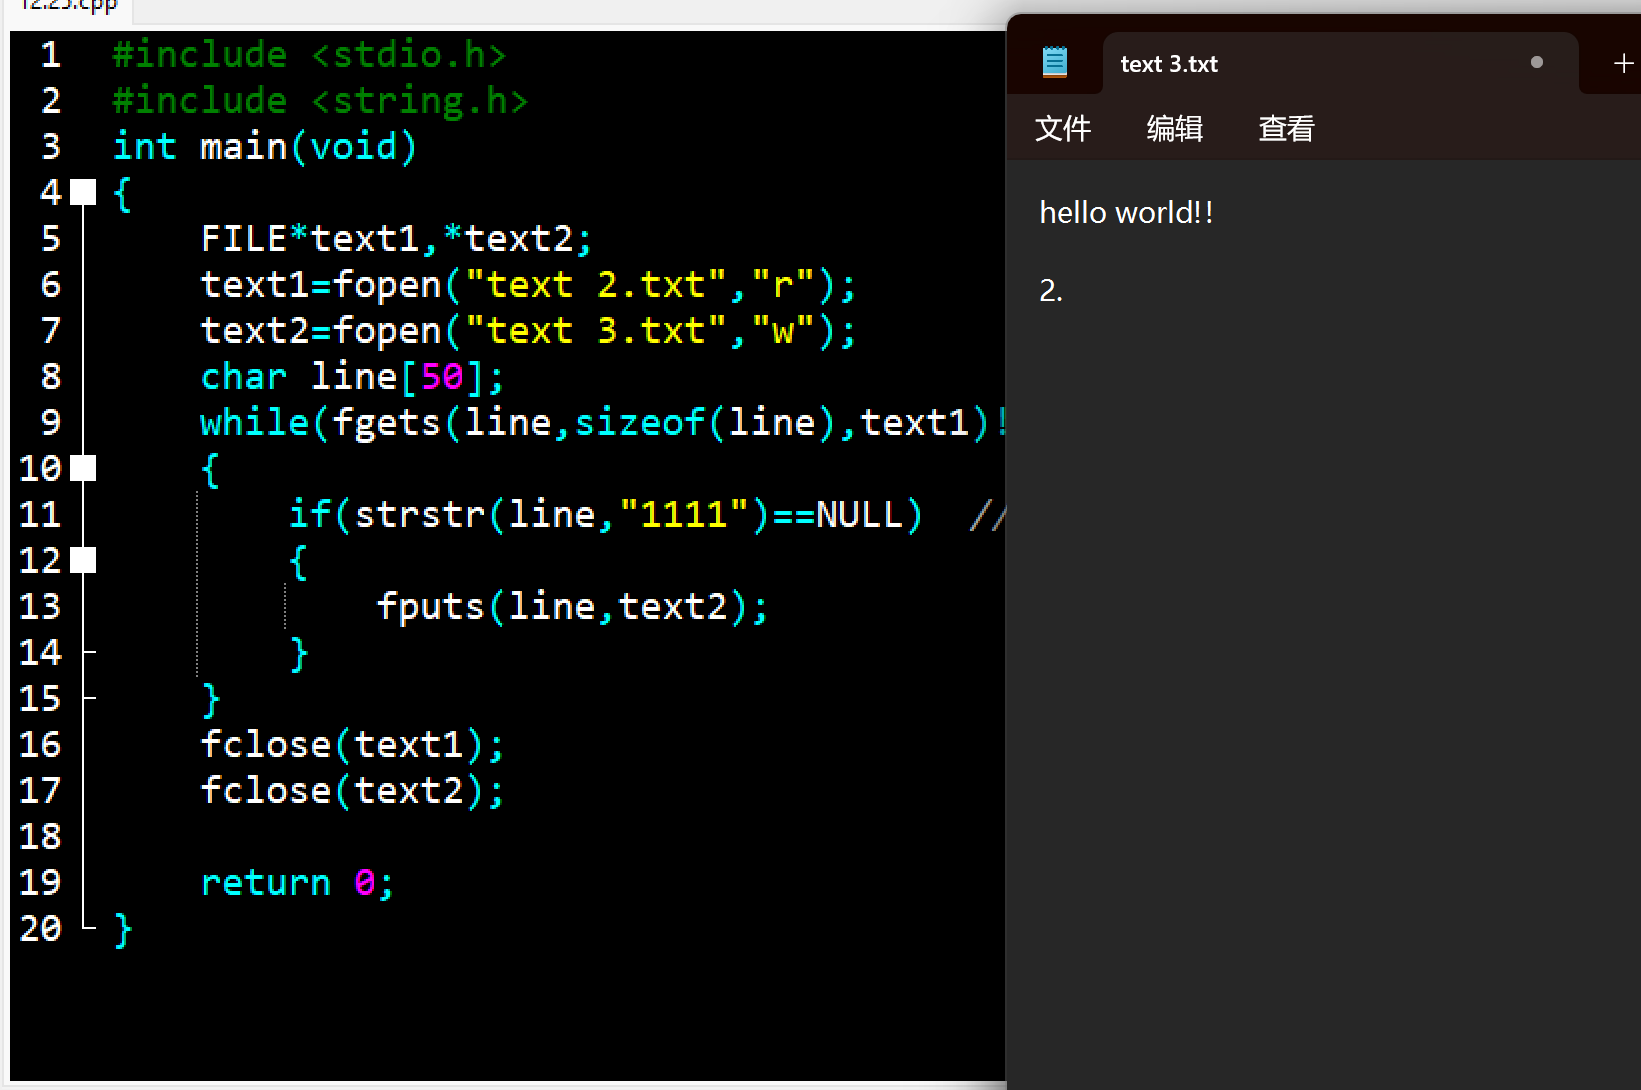Screen dimensions: 1641x1090
Task: Click line number 13 in the gutter
Action: click(41, 607)
